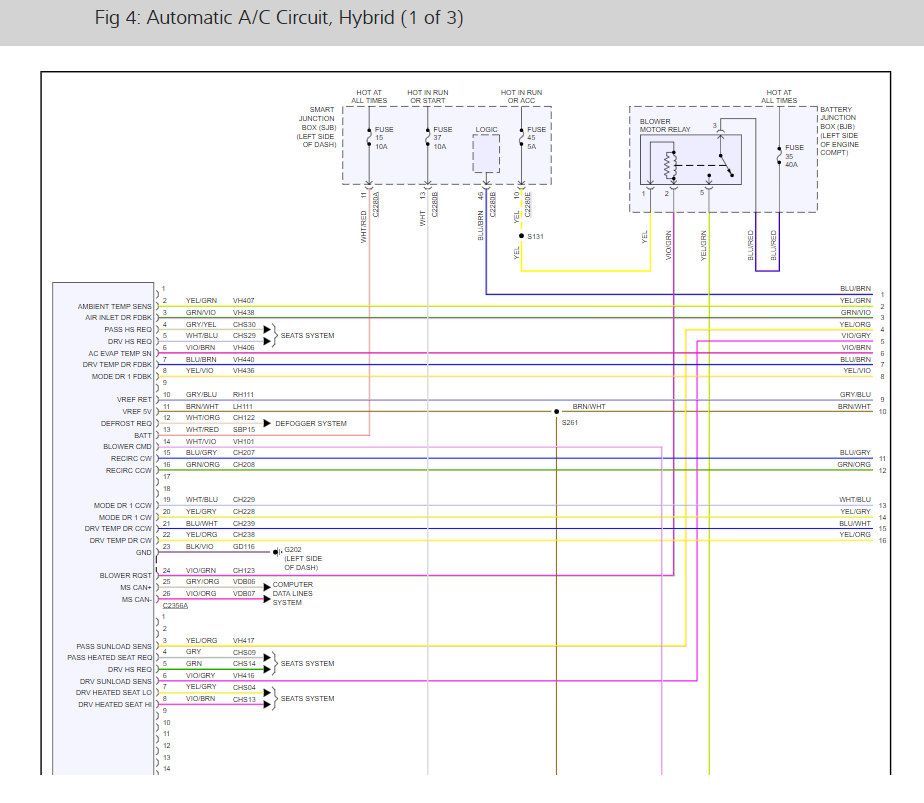Click the C2280A connector label
Viewport: 924px width, 803px height.
point(376,204)
